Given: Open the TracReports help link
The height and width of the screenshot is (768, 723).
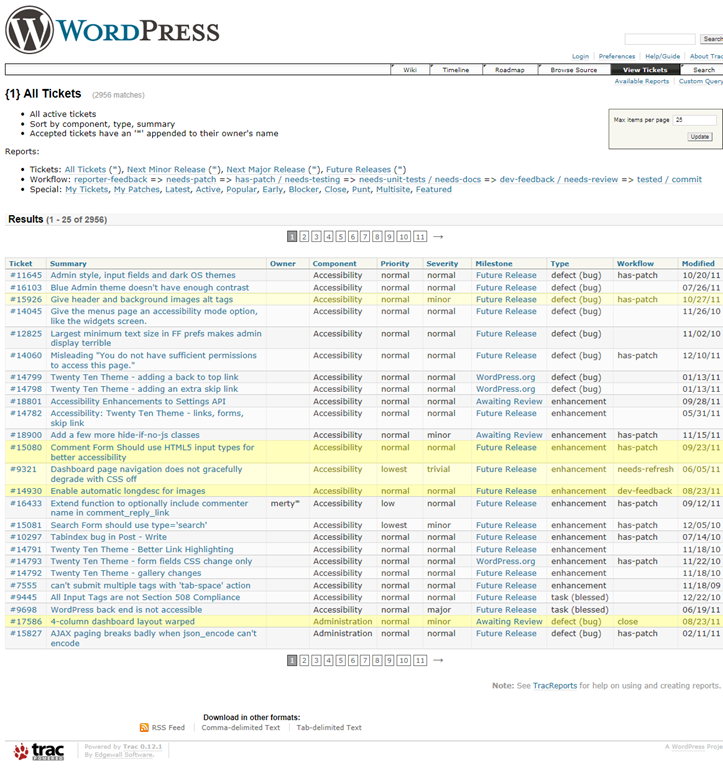Looking at the screenshot, I should tap(555, 686).
